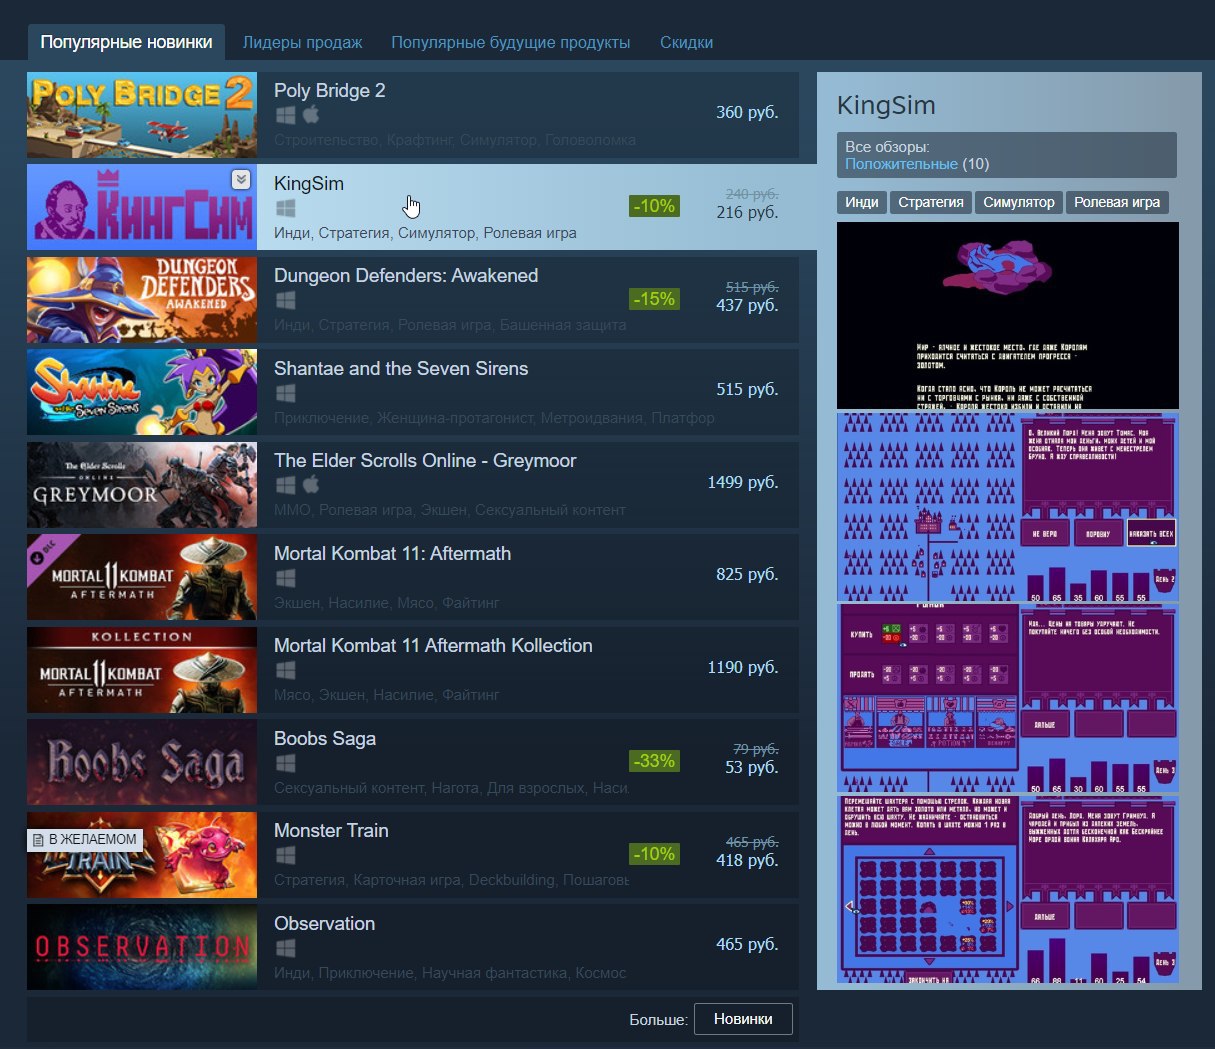1215x1049 pixels.
Task: Open the Boobs Saga capsule image
Action: point(142,762)
